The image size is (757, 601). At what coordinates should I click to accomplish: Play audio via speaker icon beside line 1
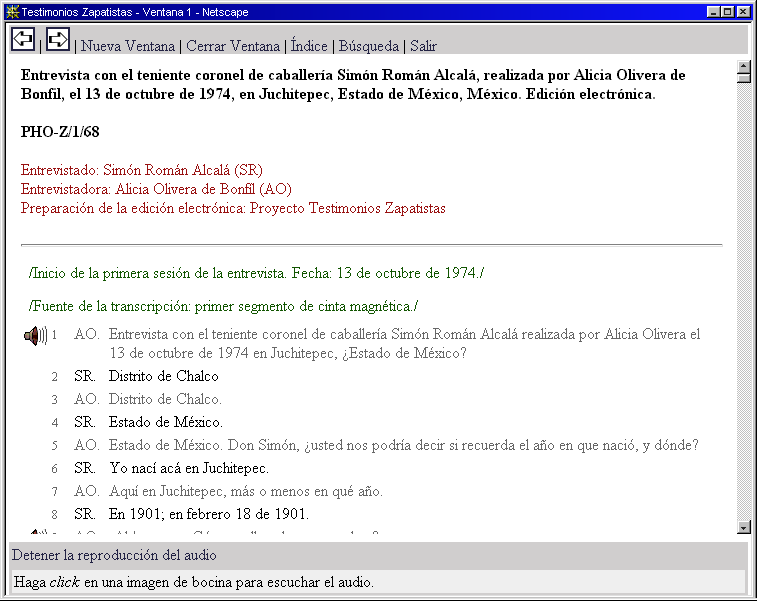click(35, 335)
